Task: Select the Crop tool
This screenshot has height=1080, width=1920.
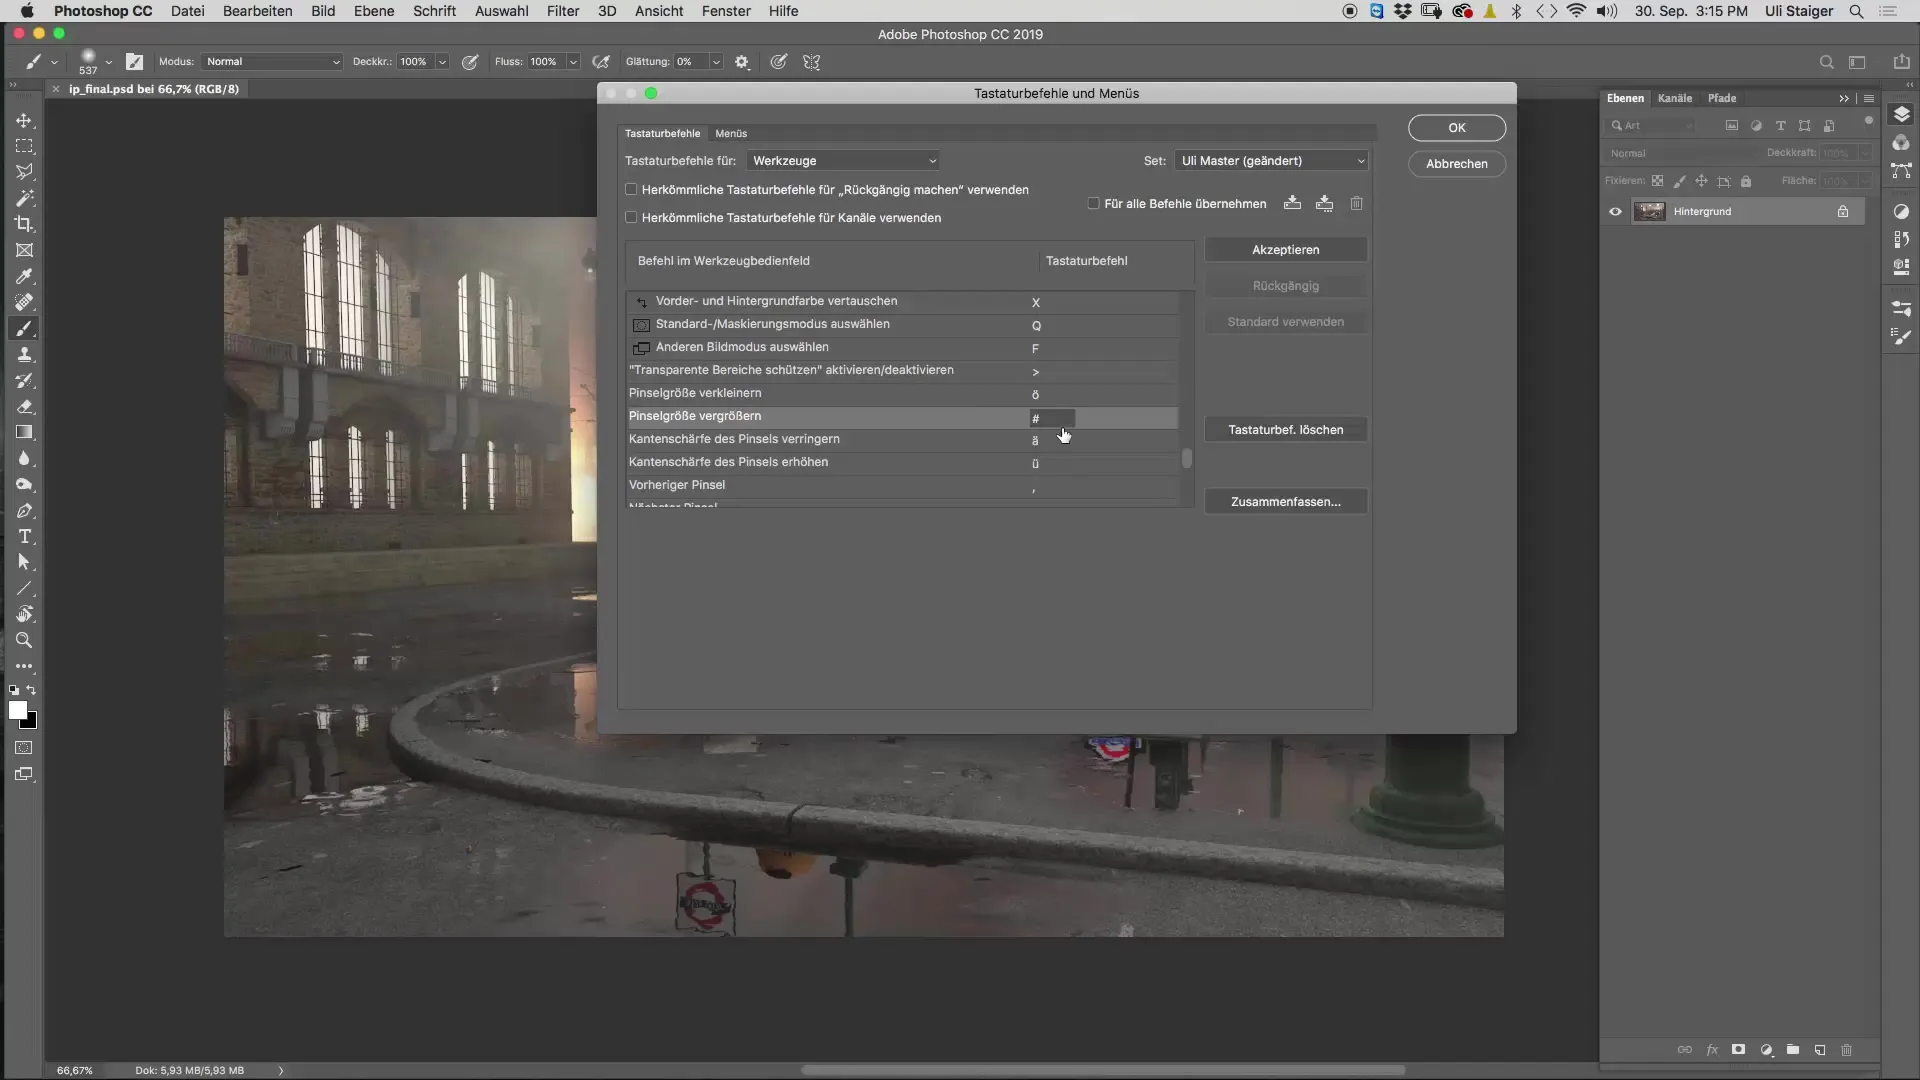Action: [24, 224]
